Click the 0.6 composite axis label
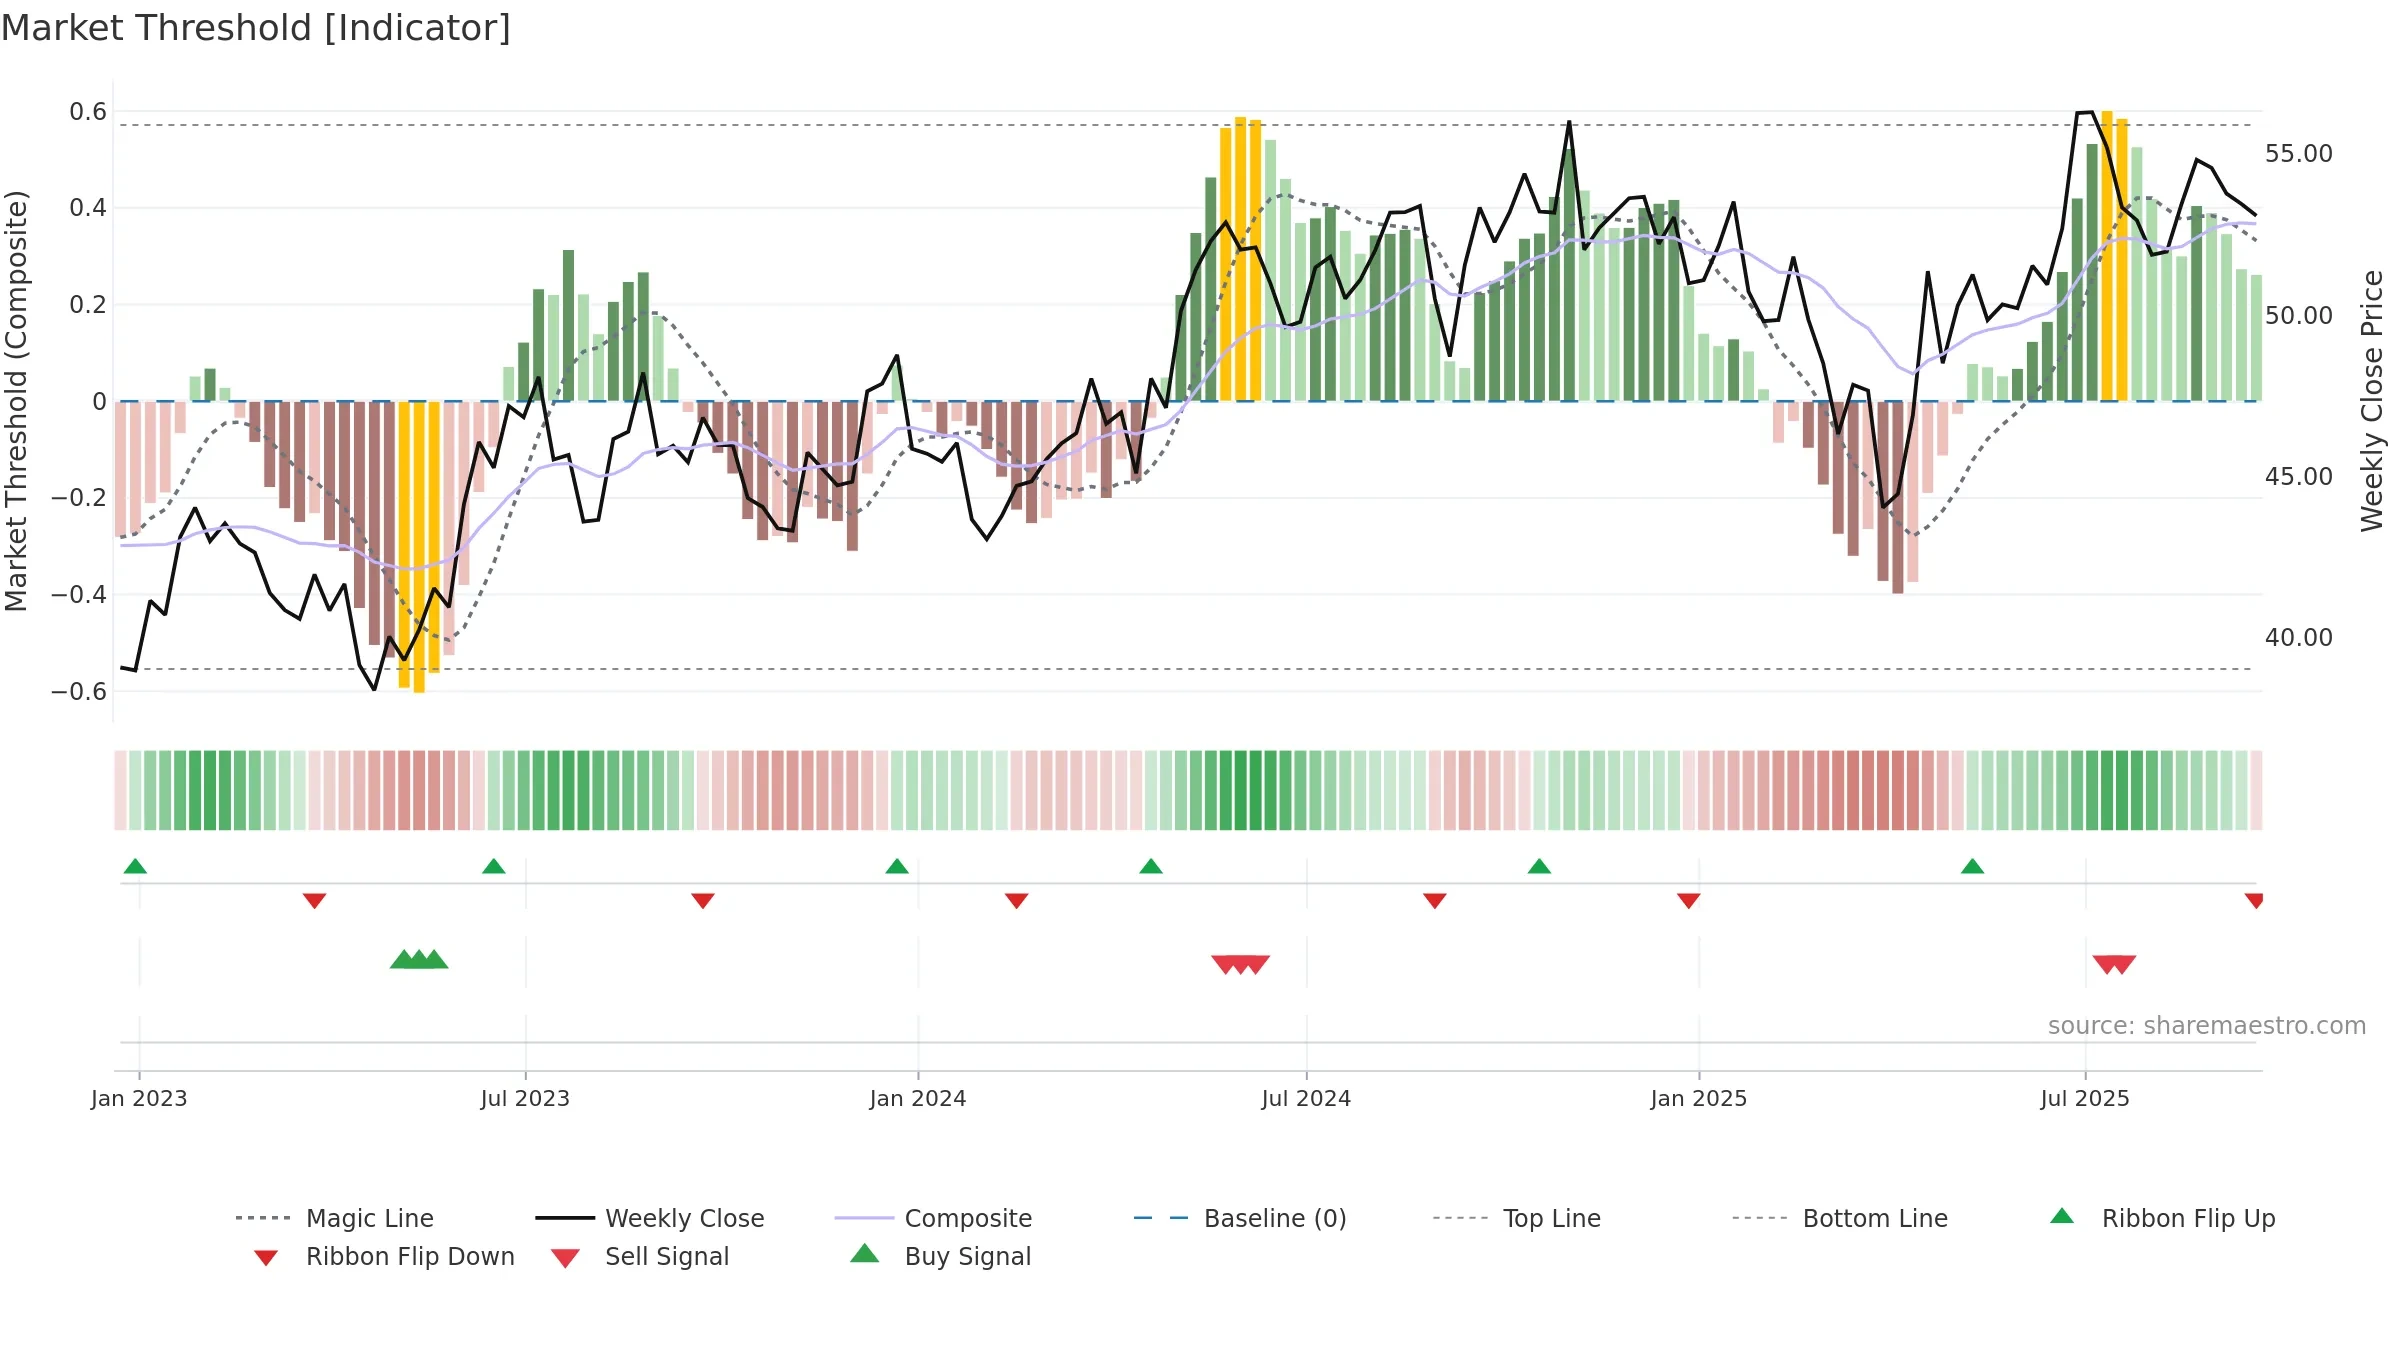2400x1350 pixels. 88,111
